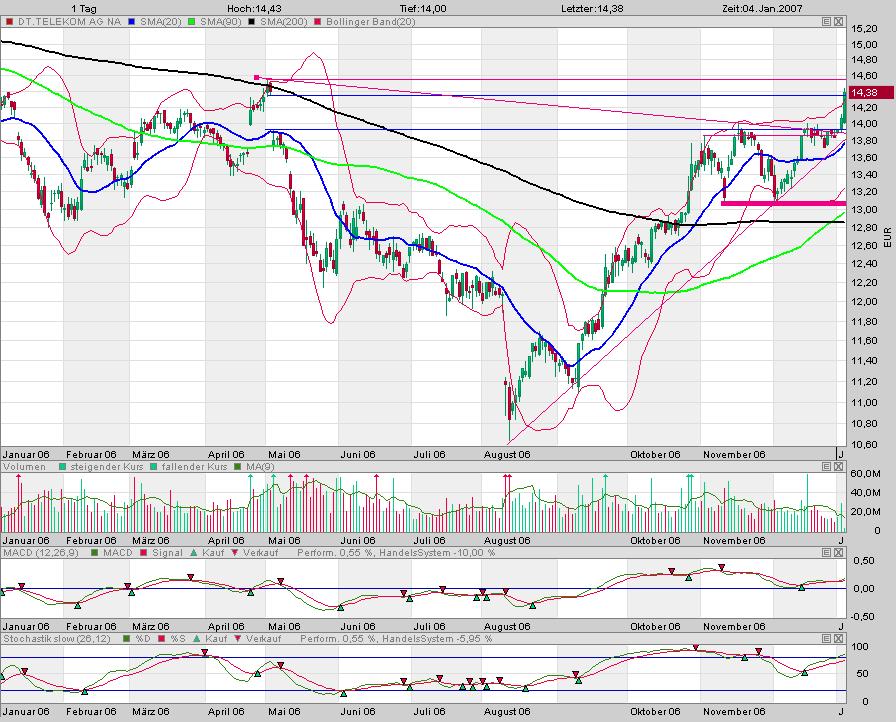896x722 pixels.
Task: Close the MACD indicator panel
Action: coord(839,553)
